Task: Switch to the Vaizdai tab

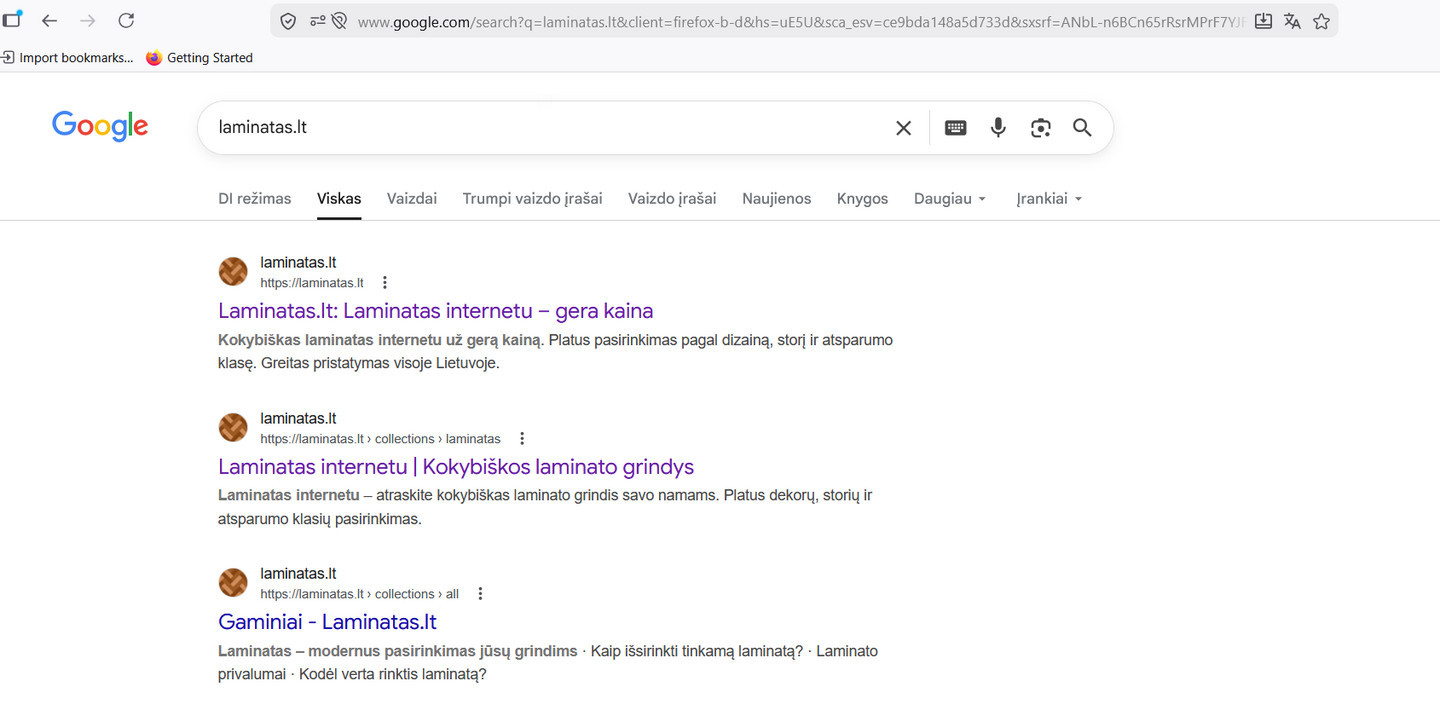Action: (412, 199)
